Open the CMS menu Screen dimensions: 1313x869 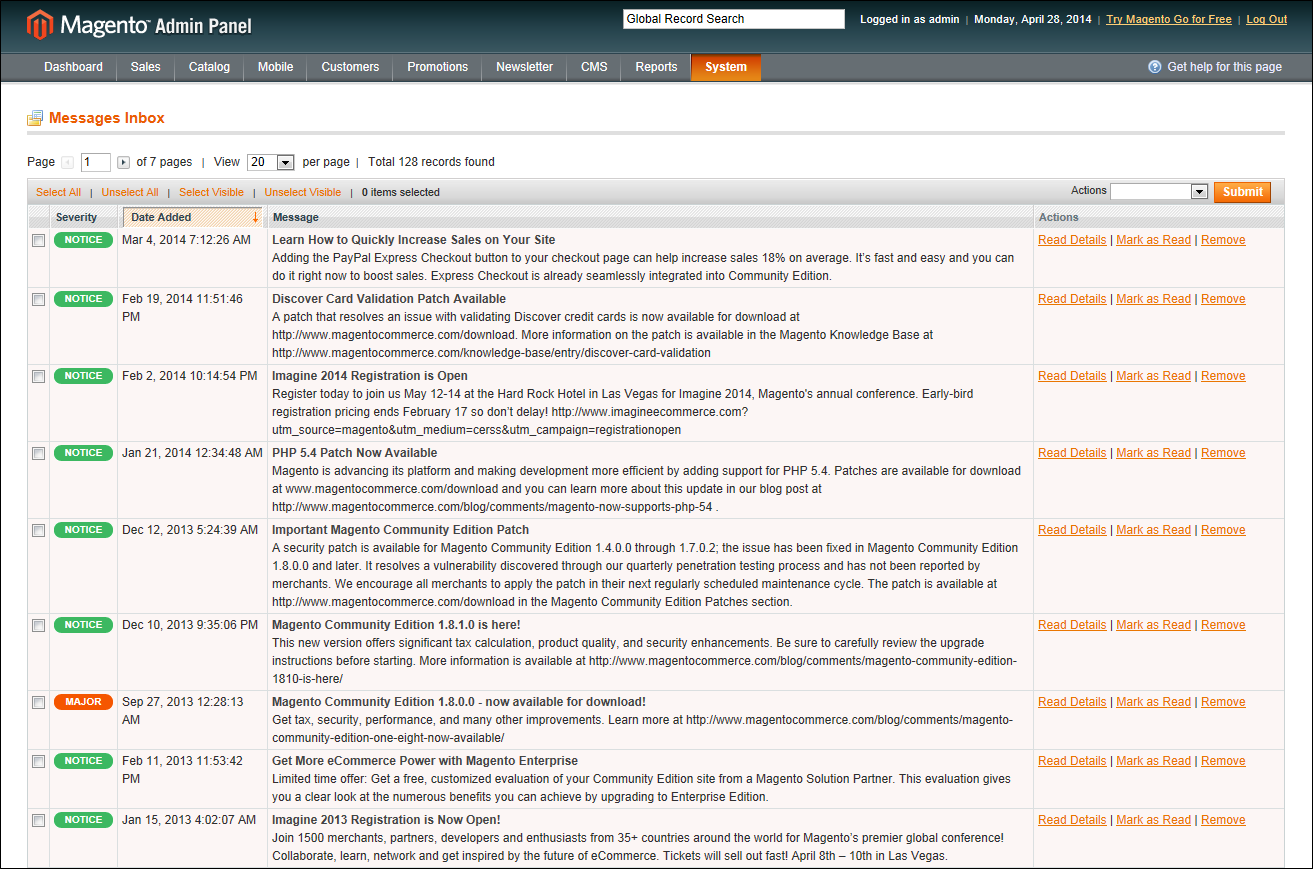tap(594, 67)
